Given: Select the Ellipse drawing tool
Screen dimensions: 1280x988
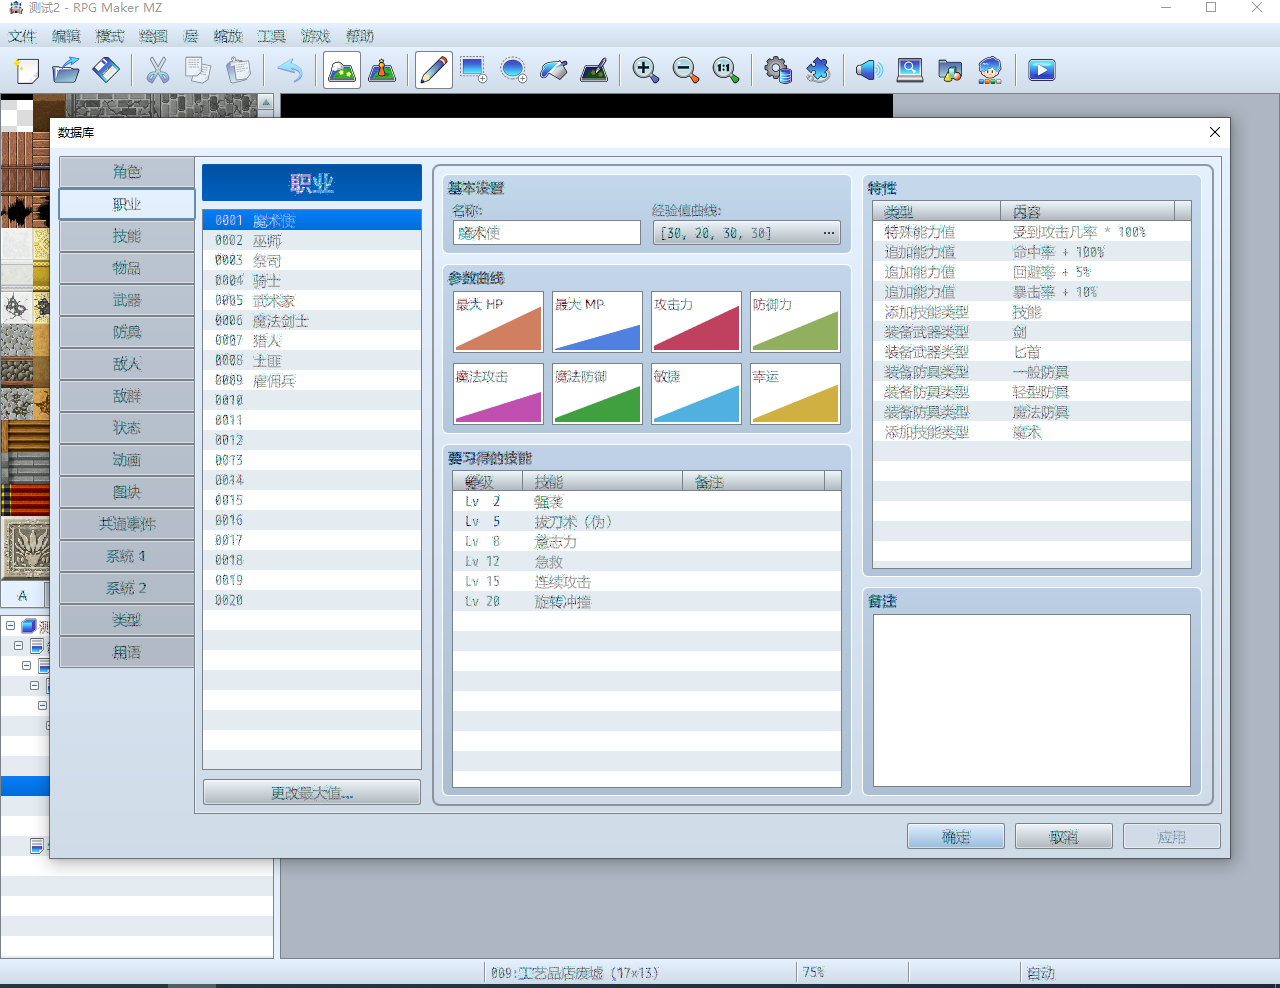Looking at the screenshot, I should pos(513,70).
